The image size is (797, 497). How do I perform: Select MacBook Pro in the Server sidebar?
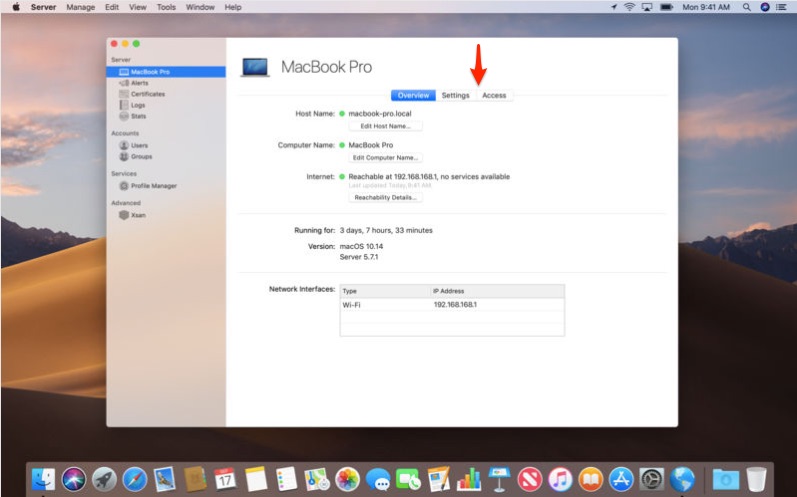166,72
